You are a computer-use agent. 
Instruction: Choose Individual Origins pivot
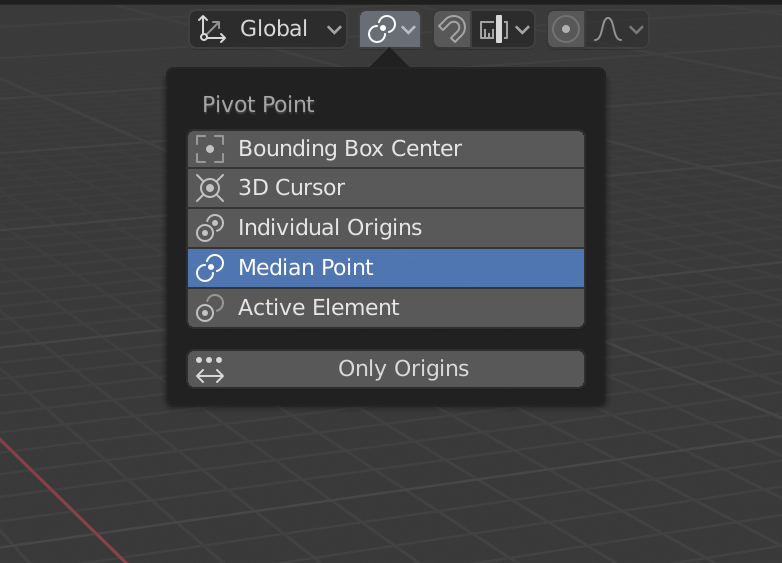pyautogui.click(x=386, y=228)
